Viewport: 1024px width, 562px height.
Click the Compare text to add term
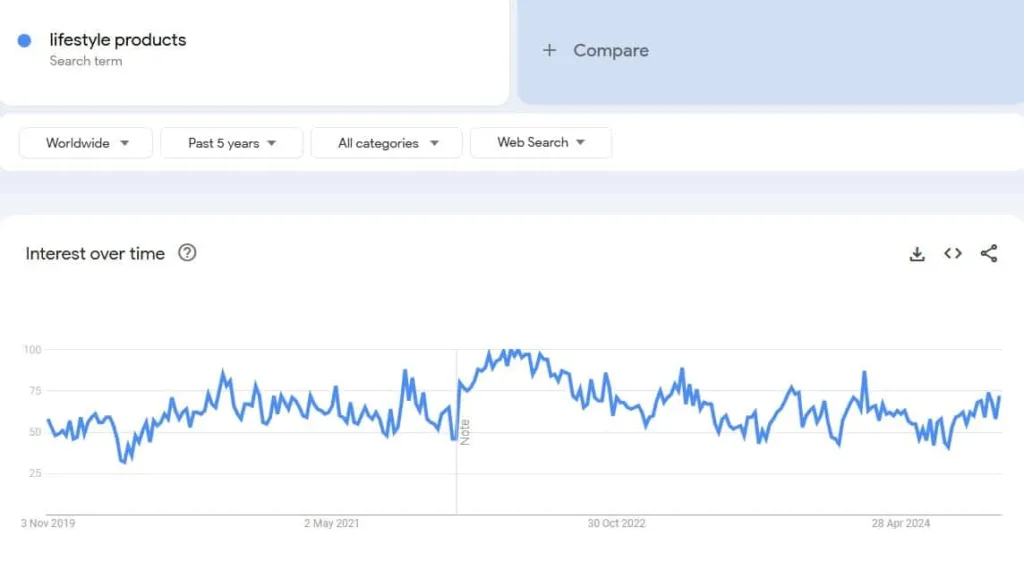611,50
